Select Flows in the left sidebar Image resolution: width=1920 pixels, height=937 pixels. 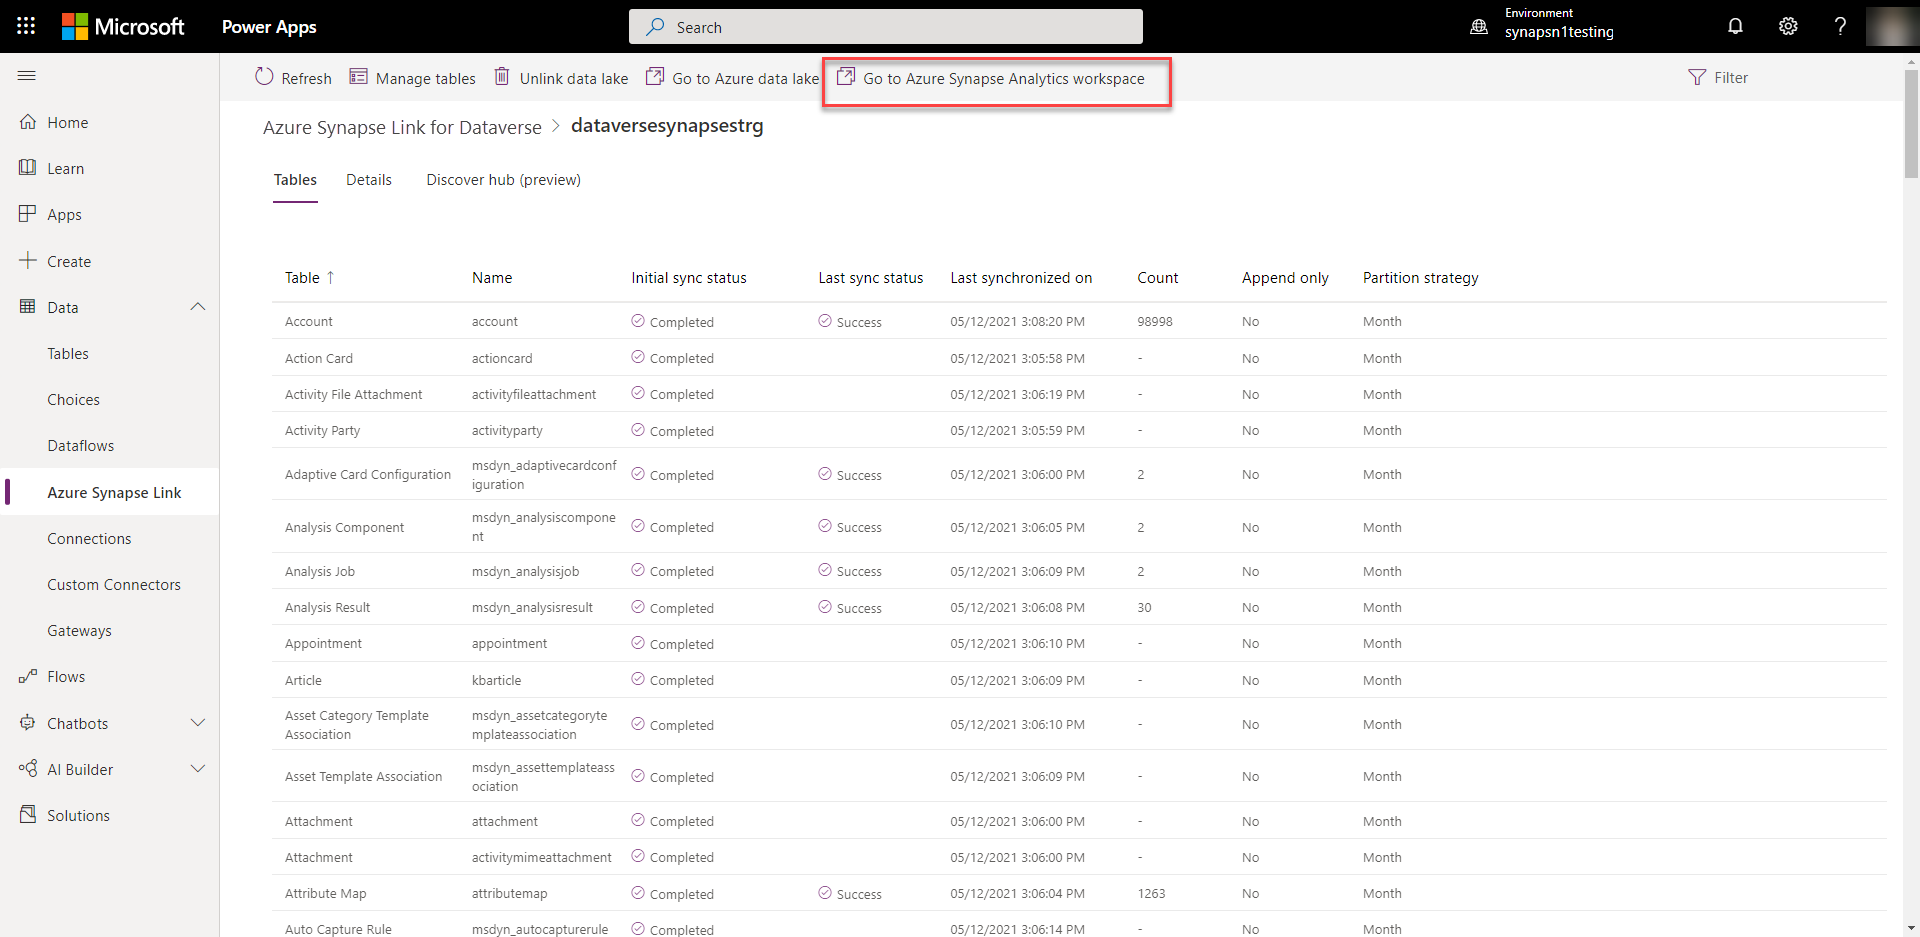pyautogui.click(x=66, y=676)
